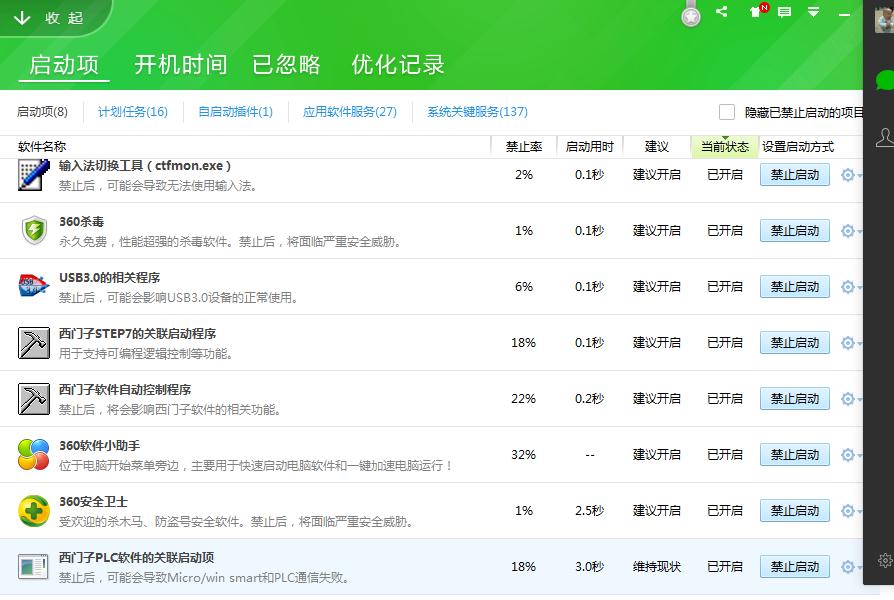Screen dimensions: 894x600
Task: Open gear options dropdown for 西门子PLC软件 row
Action: 850,566
